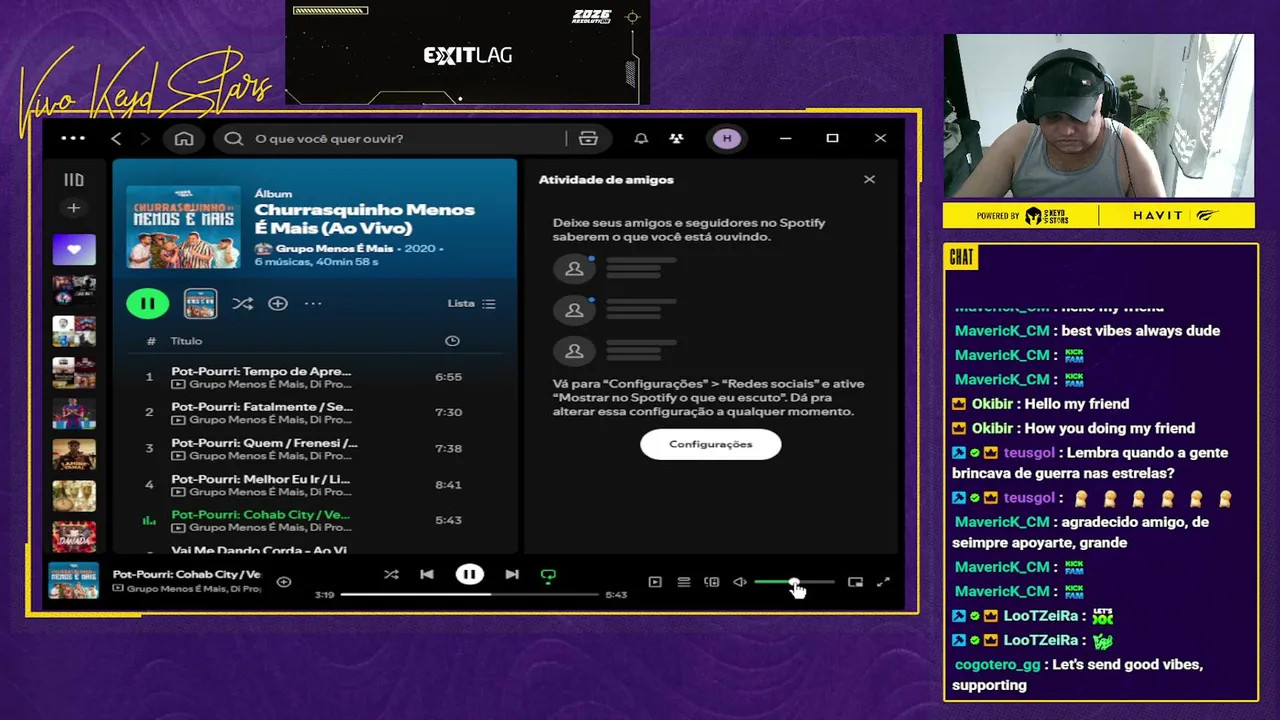Click the 'Título' column header
Viewport: 1280px width, 720px height.
click(x=186, y=341)
